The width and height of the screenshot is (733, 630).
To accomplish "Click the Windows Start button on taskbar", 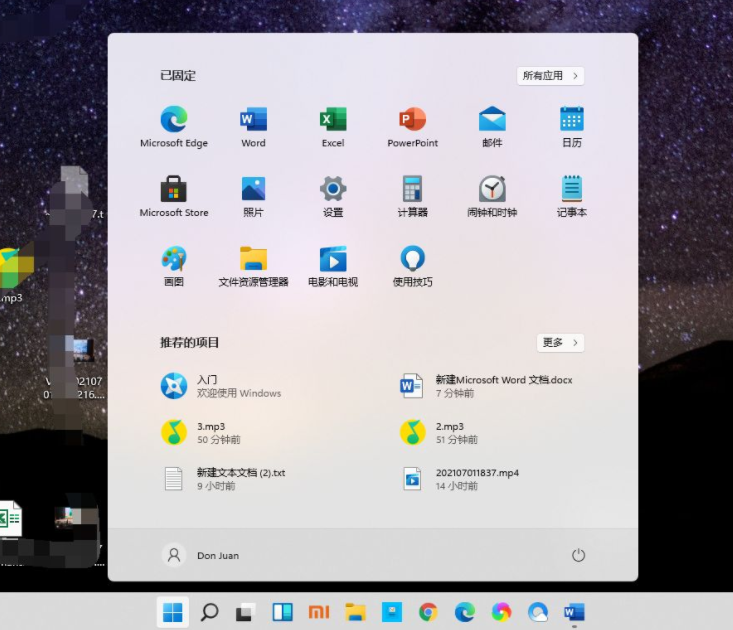I will (172, 612).
